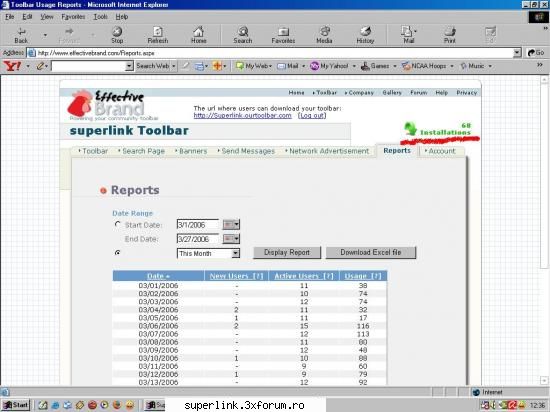Open the Gallery link in the top navigation
550x412 pixels.
pos(392,93)
